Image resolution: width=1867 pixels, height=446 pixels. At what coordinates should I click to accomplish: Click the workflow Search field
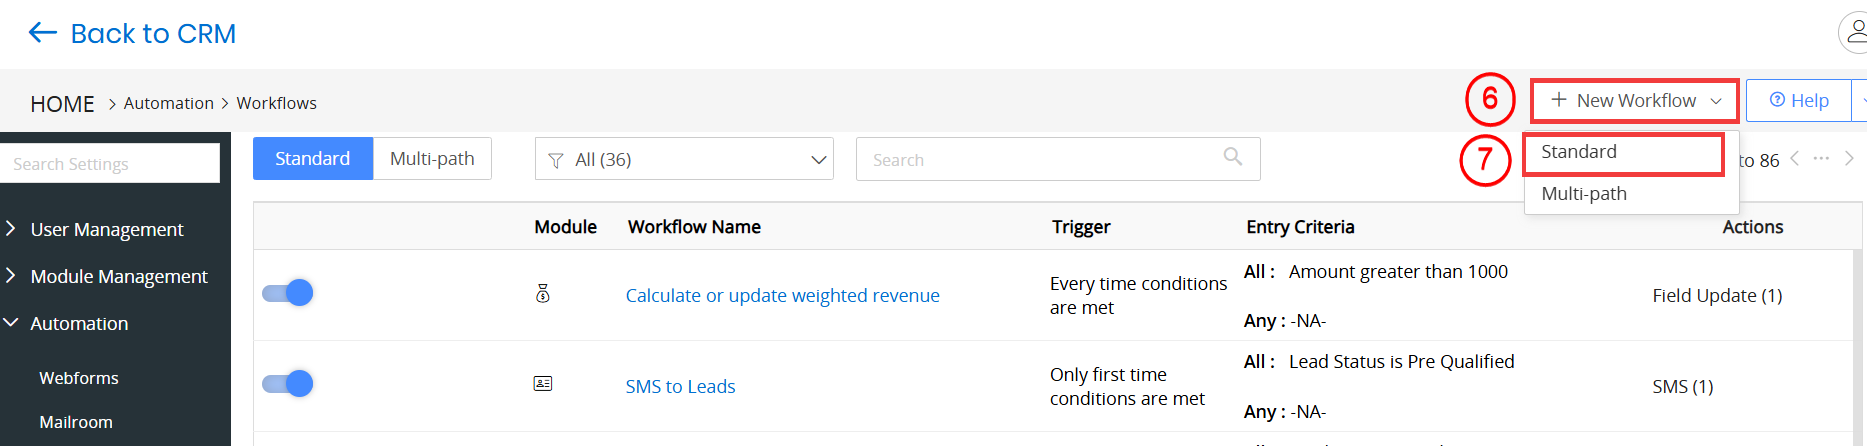pos(1058,159)
